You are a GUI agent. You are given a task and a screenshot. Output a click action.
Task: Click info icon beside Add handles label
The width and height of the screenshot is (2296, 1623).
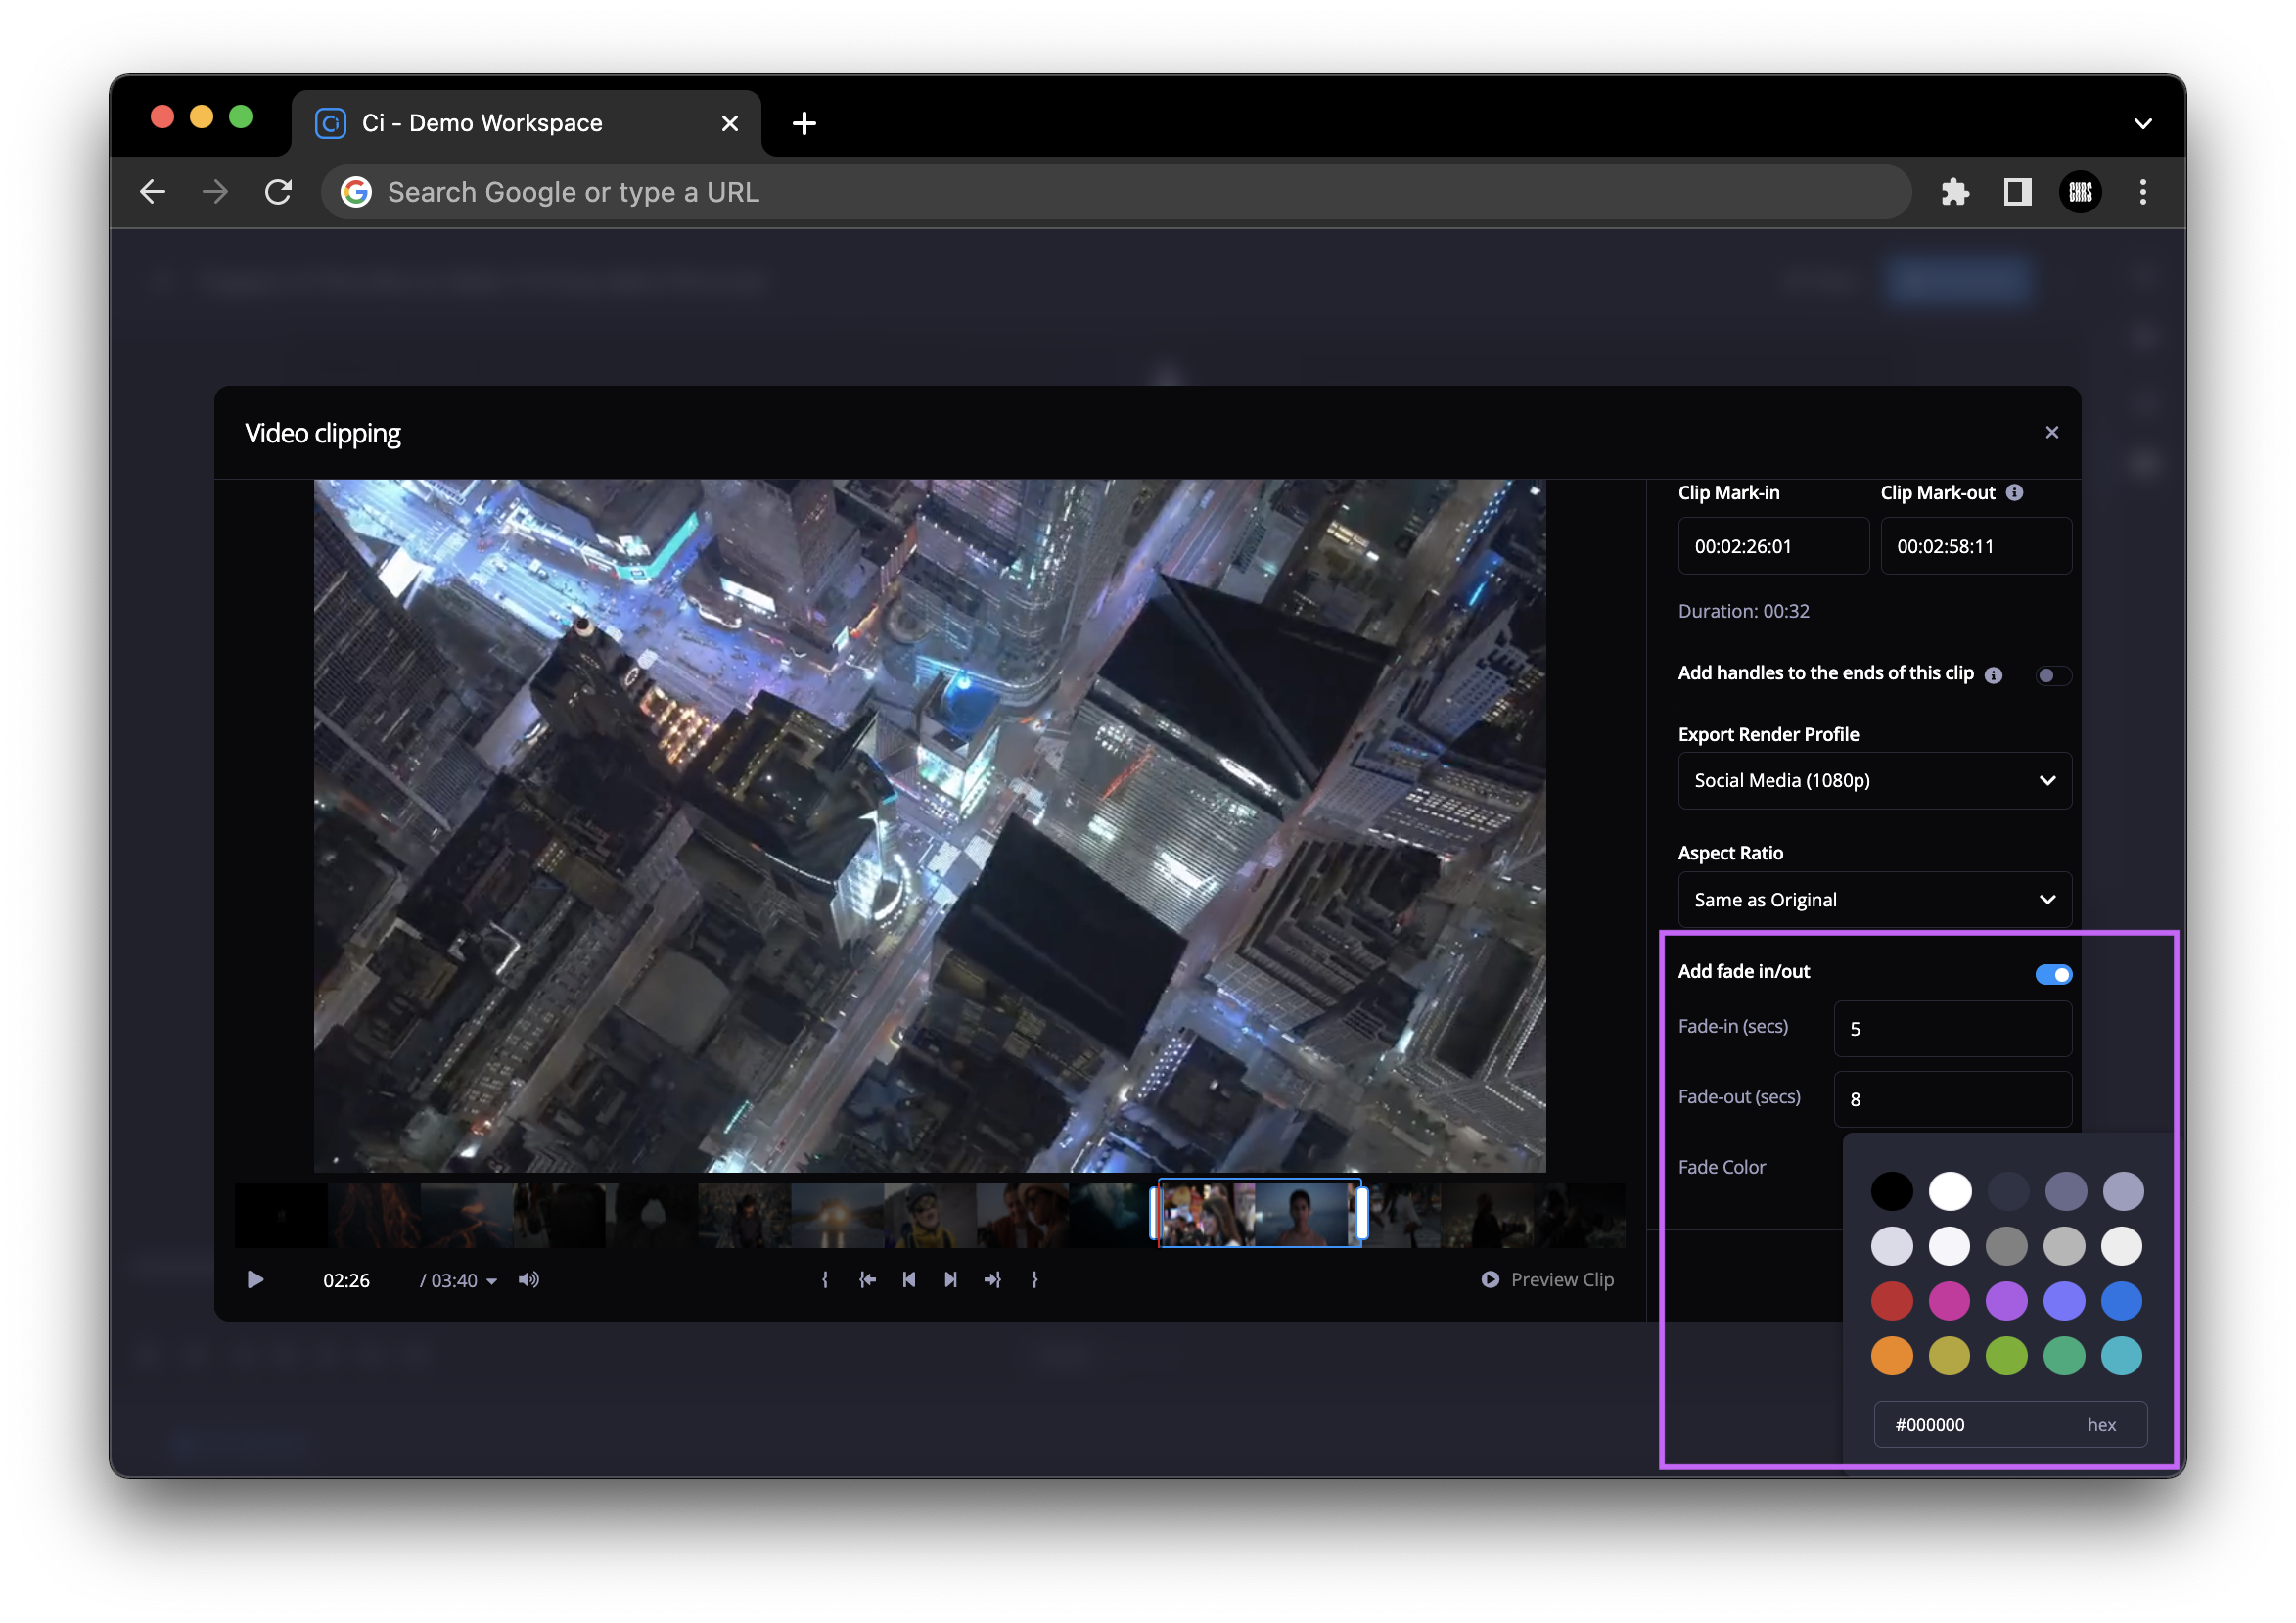coord(1993,675)
